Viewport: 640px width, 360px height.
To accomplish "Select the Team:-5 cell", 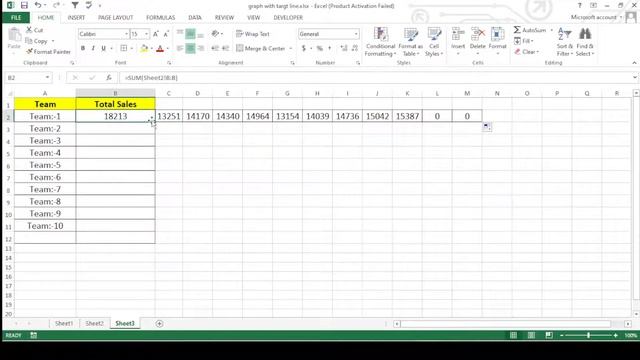I will [x=45, y=165].
